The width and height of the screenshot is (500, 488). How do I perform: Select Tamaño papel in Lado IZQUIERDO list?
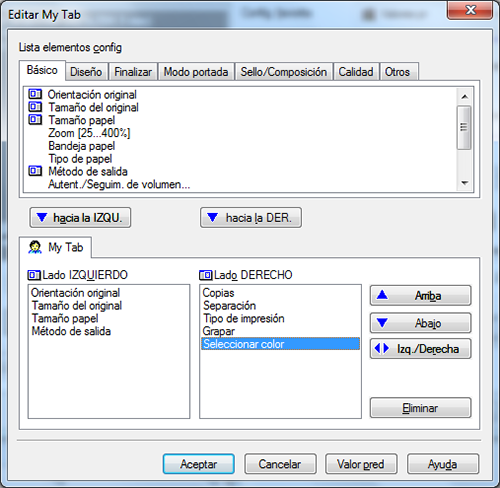point(65,318)
